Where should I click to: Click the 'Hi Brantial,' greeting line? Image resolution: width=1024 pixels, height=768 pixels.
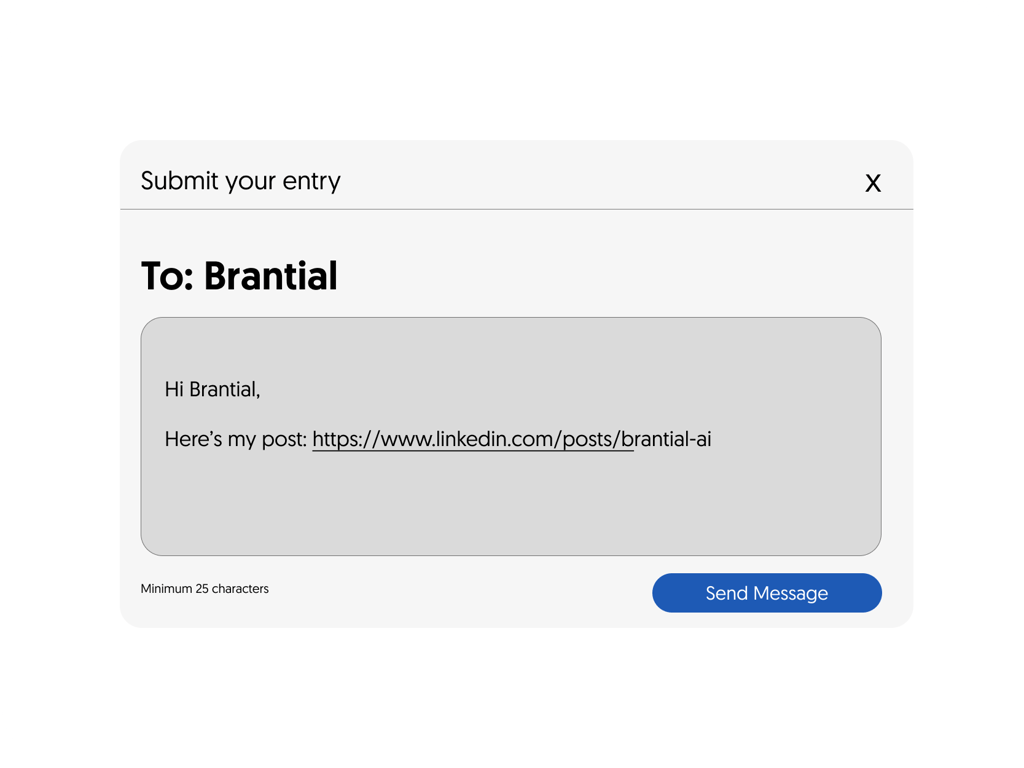point(211,389)
